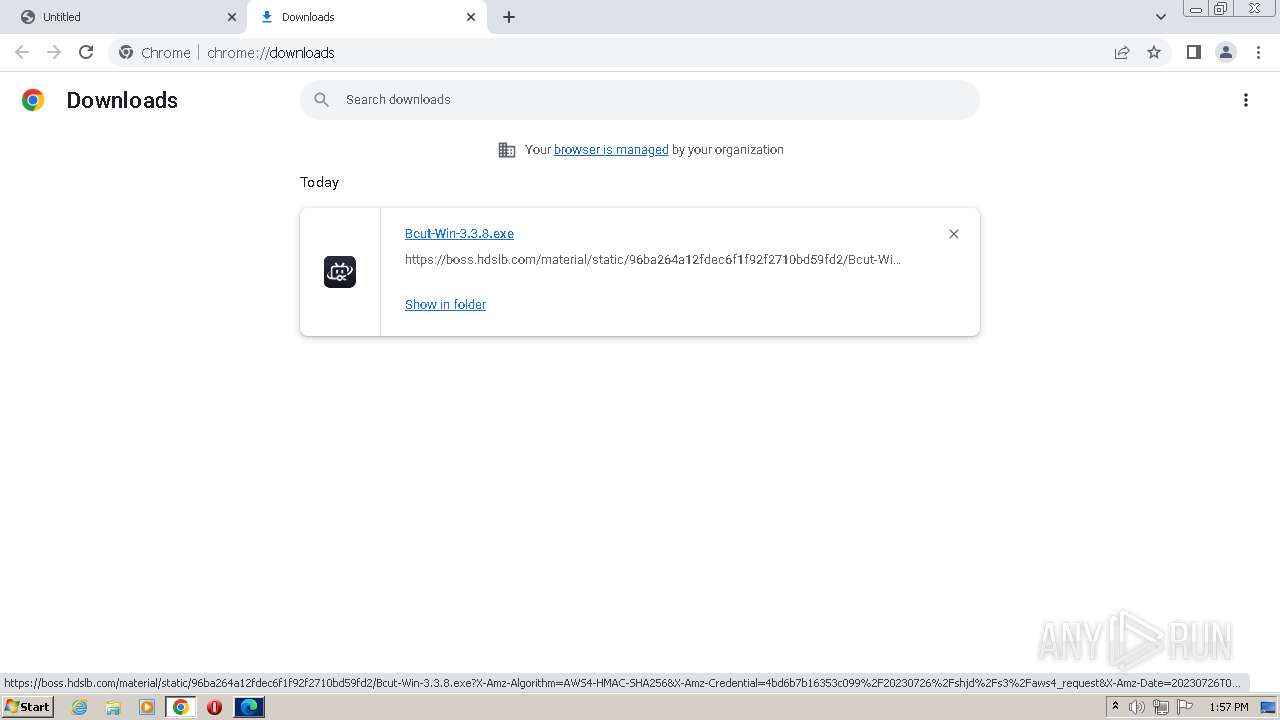The image size is (1280, 720).
Task: Select the Downloads tab
Action: click(366, 17)
